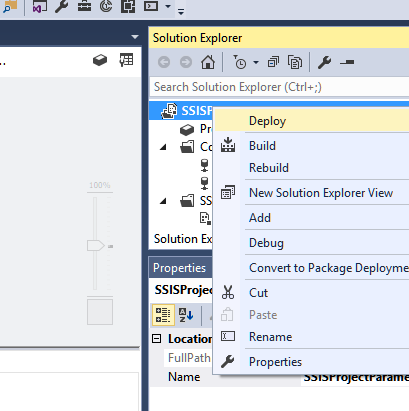Click the clock refresh toolbar icon

[x=106, y=6]
